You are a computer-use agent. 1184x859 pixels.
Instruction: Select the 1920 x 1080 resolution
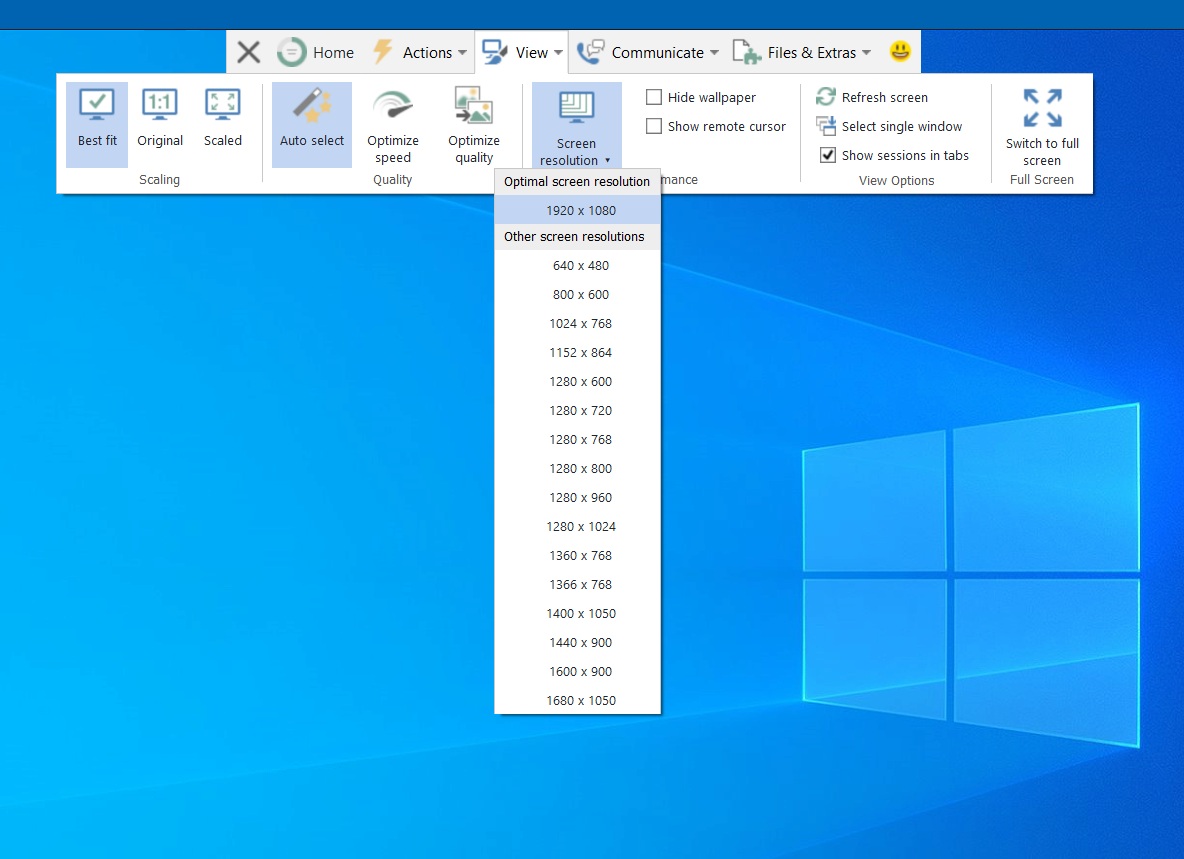tap(577, 210)
